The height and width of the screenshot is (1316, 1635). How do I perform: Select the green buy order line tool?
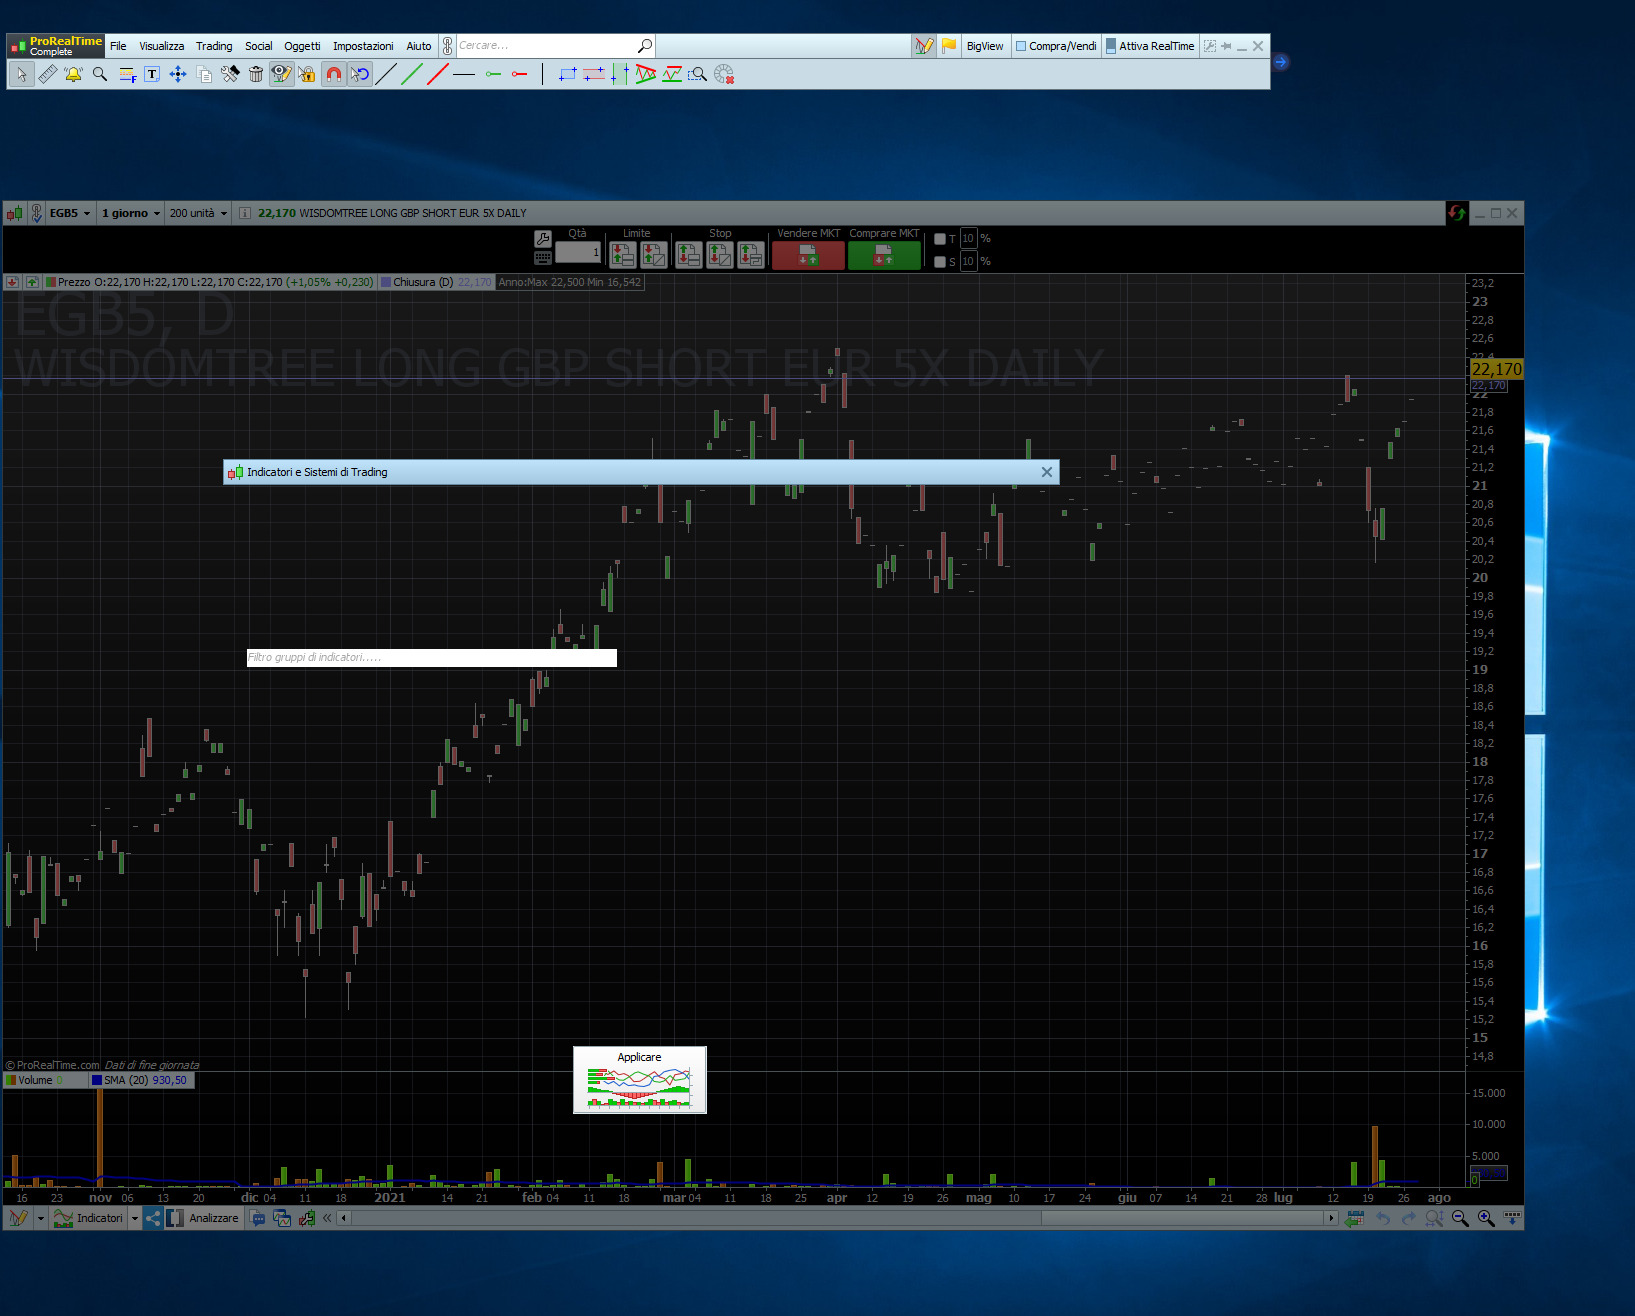493,74
